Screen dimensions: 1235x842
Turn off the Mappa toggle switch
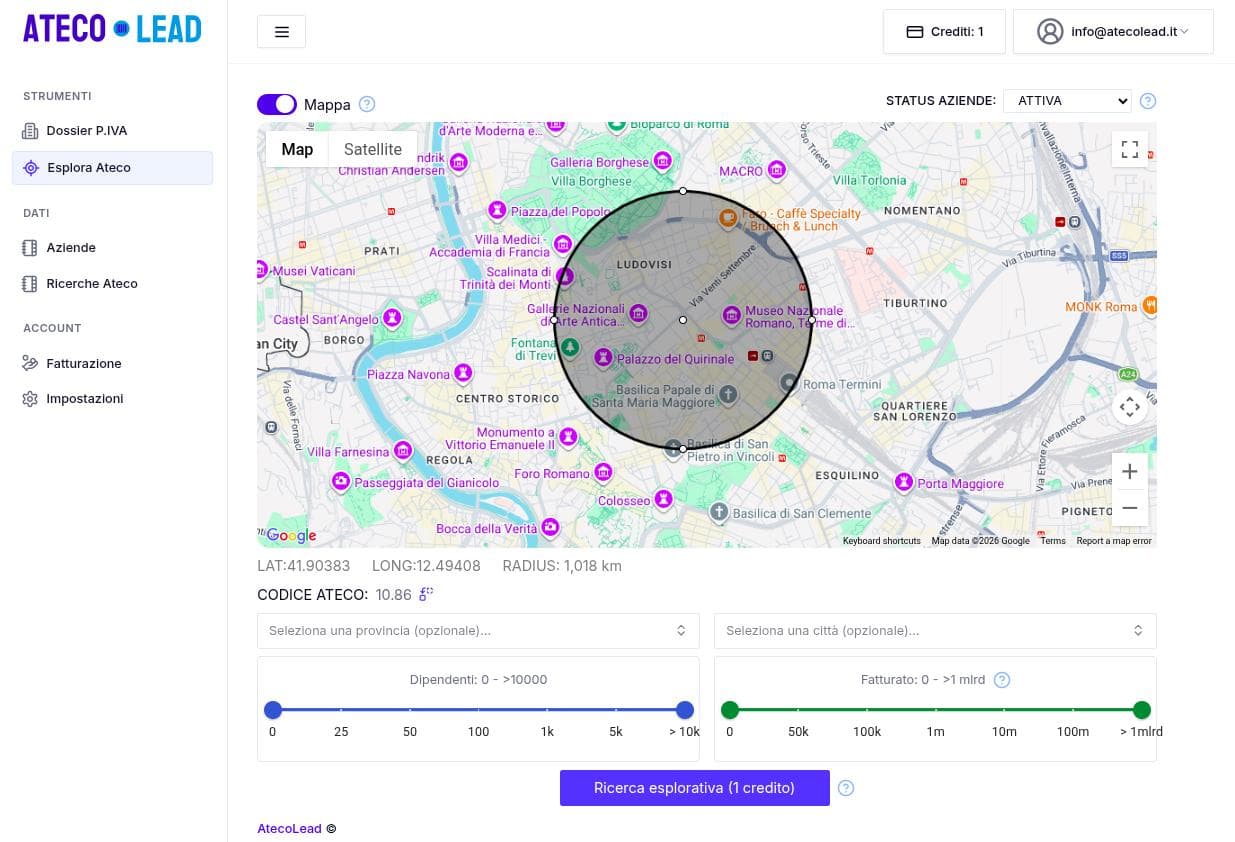[x=277, y=104]
